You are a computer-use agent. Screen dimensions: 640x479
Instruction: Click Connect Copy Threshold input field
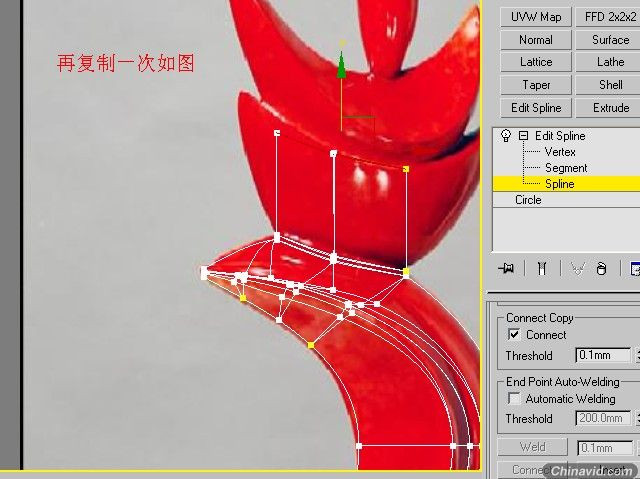click(603, 356)
